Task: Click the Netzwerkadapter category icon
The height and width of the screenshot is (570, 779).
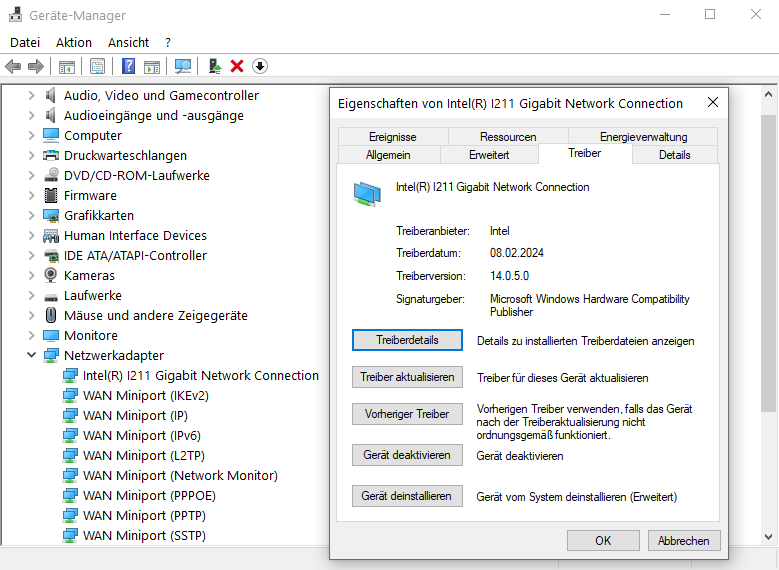Action: [x=51, y=355]
